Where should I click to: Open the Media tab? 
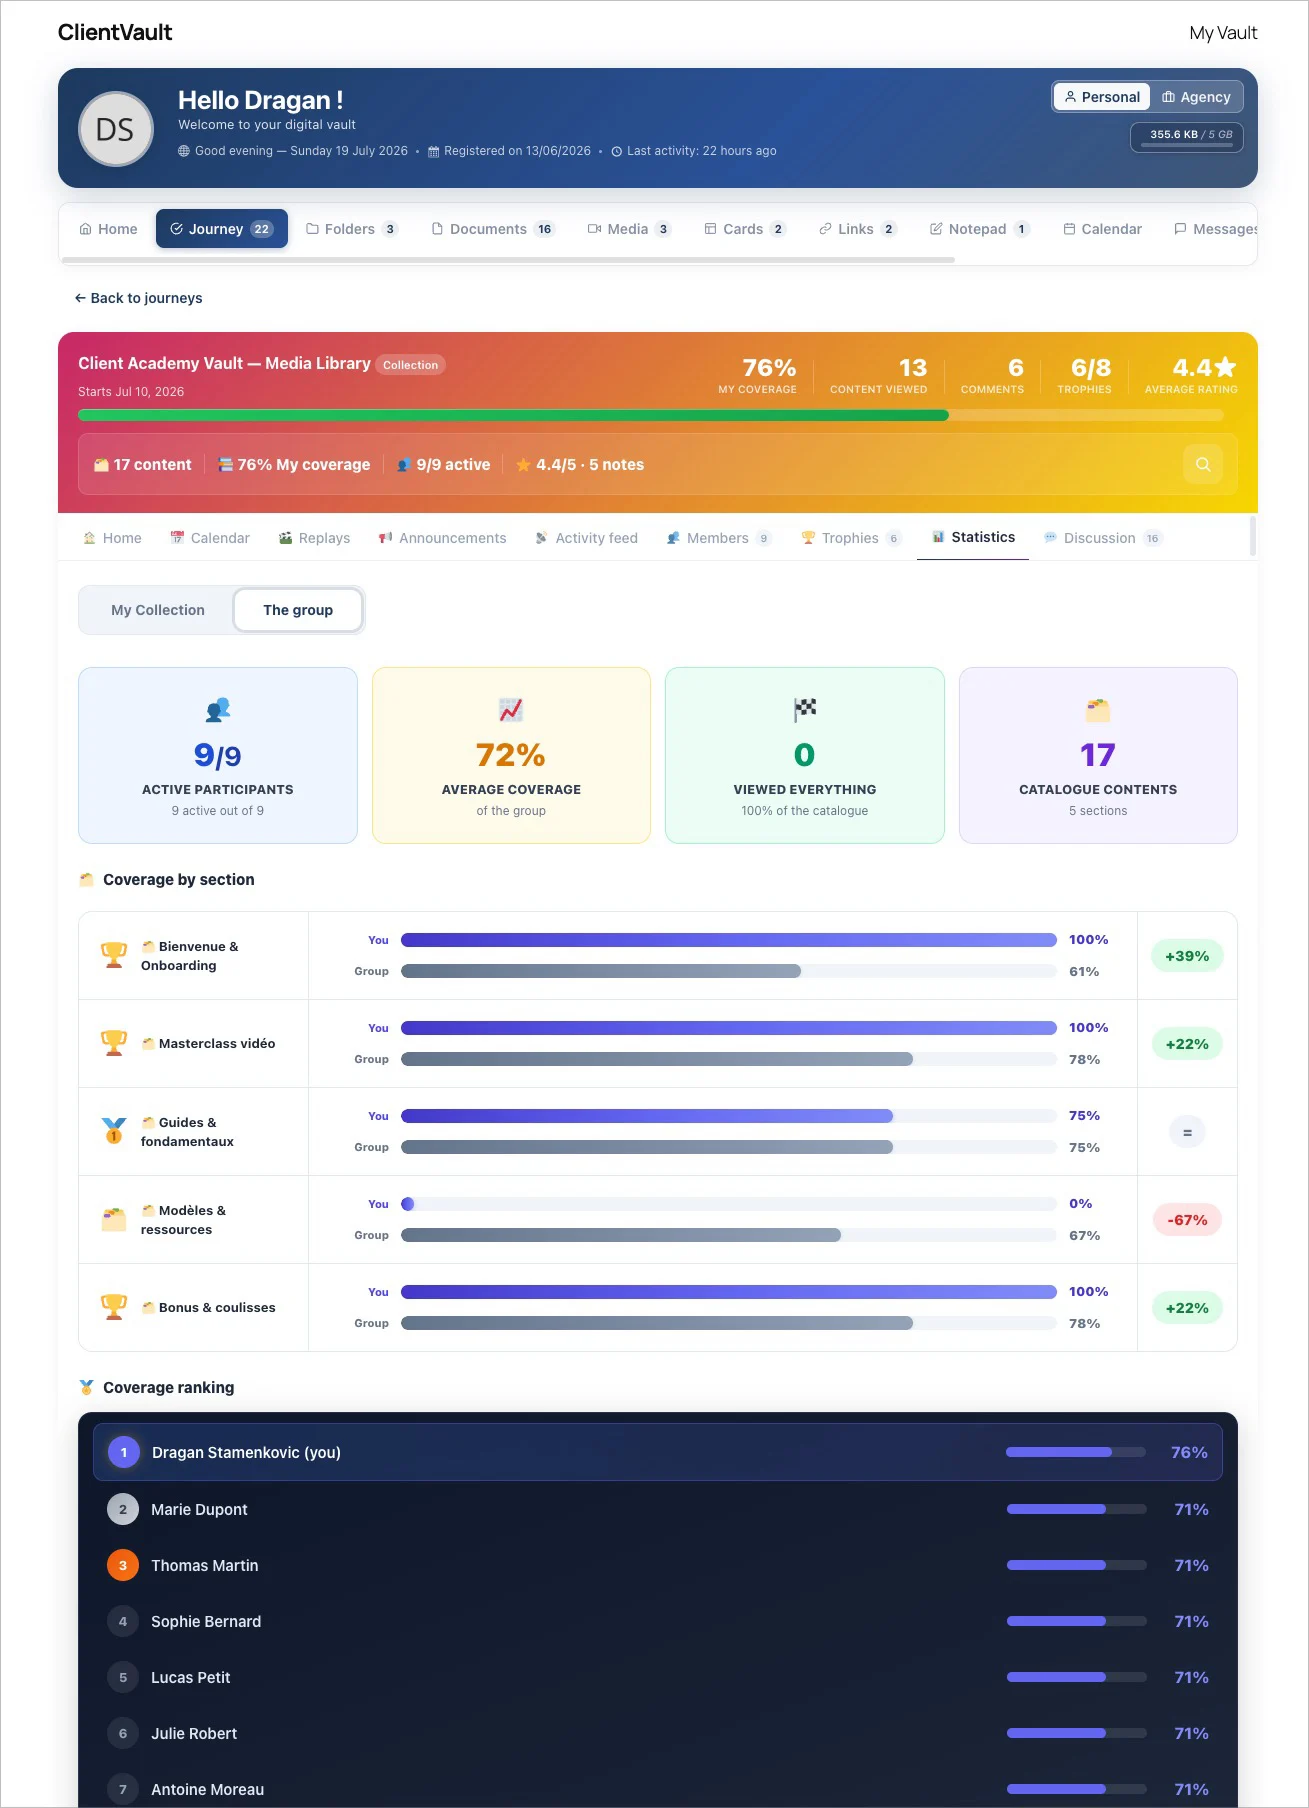628,229
